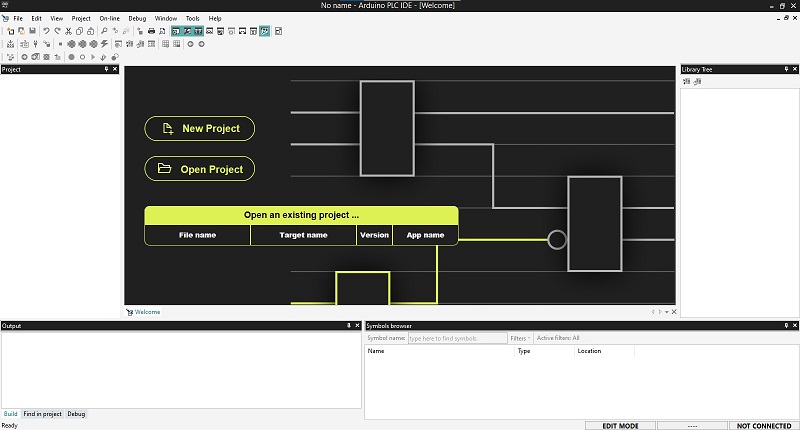Viewport: 800px width, 430px height.
Task: Click the run triangle debug toolbar icon
Action: (x=93, y=57)
